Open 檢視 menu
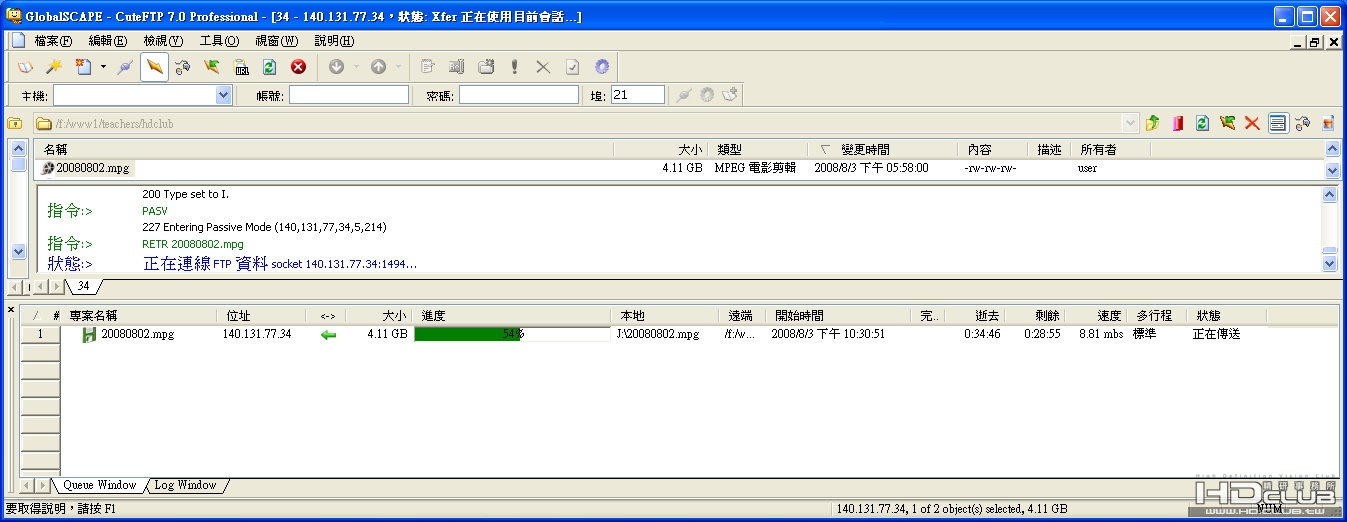The image size is (1347, 522). [x=163, y=41]
